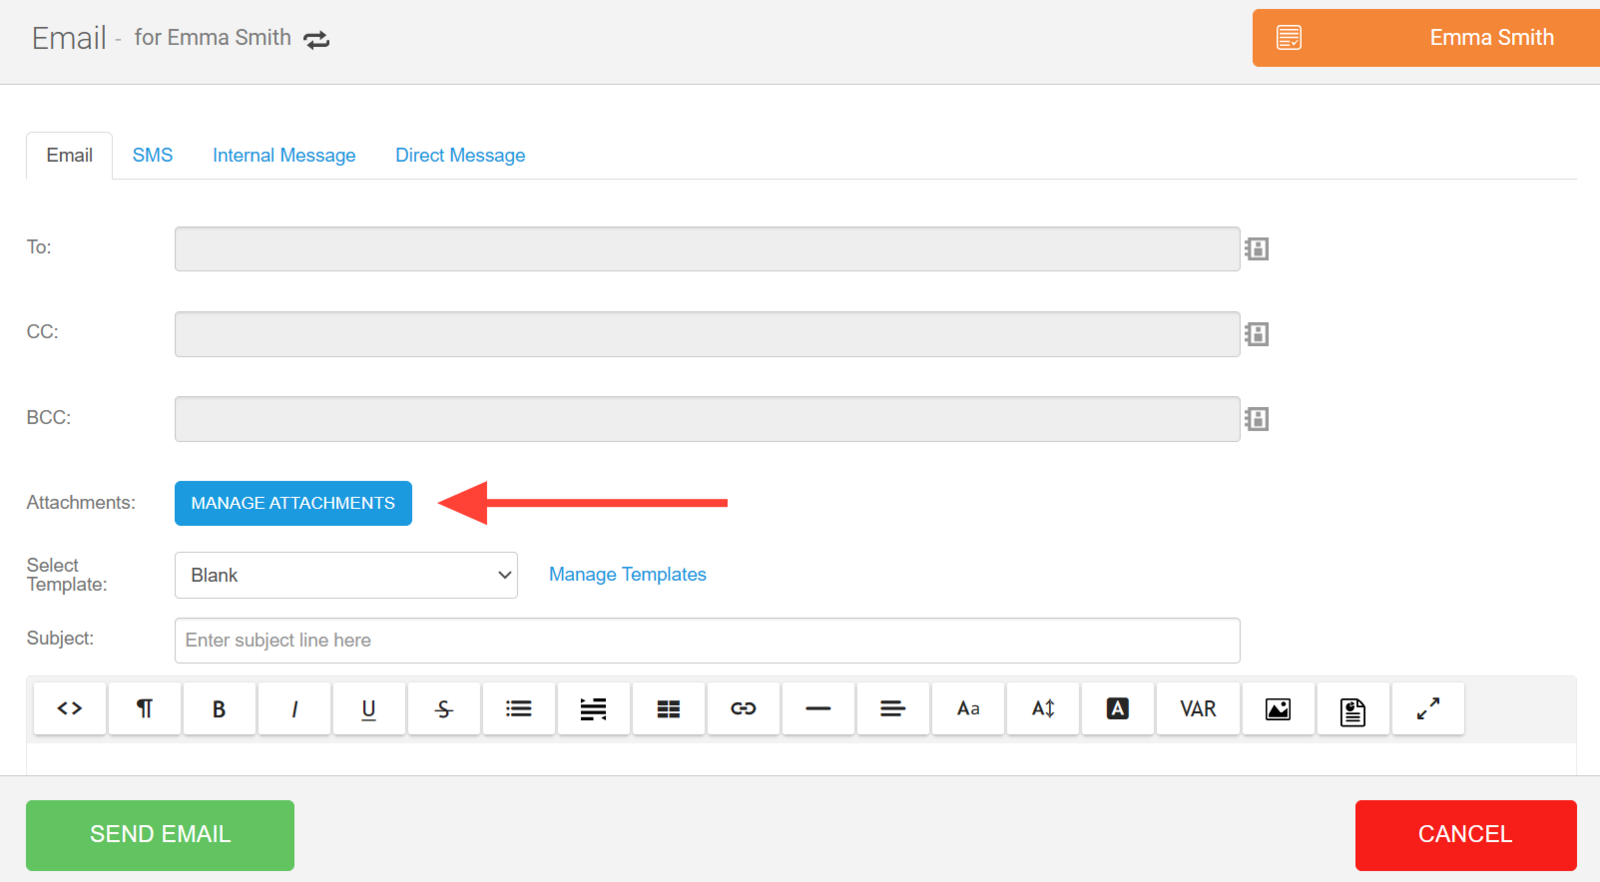
Task: Apply bold formatting in editor
Action: [219, 709]
